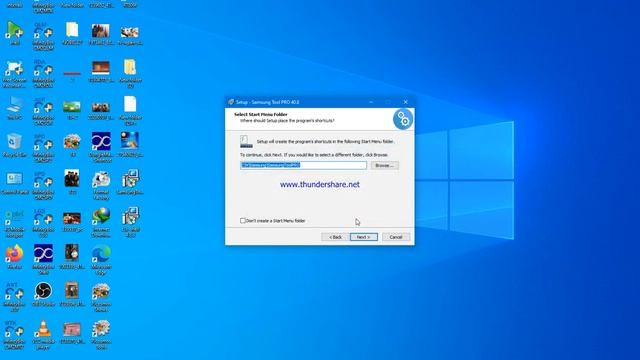Click the Browse... button in Setup

pos(384,165)
